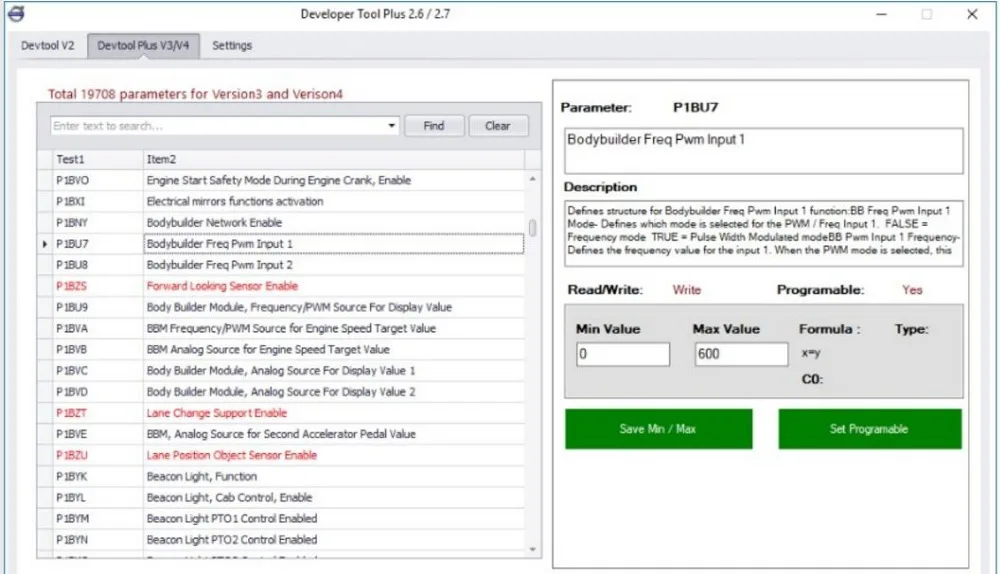
Task: Open the Settings tab
Action: (232, 46)
